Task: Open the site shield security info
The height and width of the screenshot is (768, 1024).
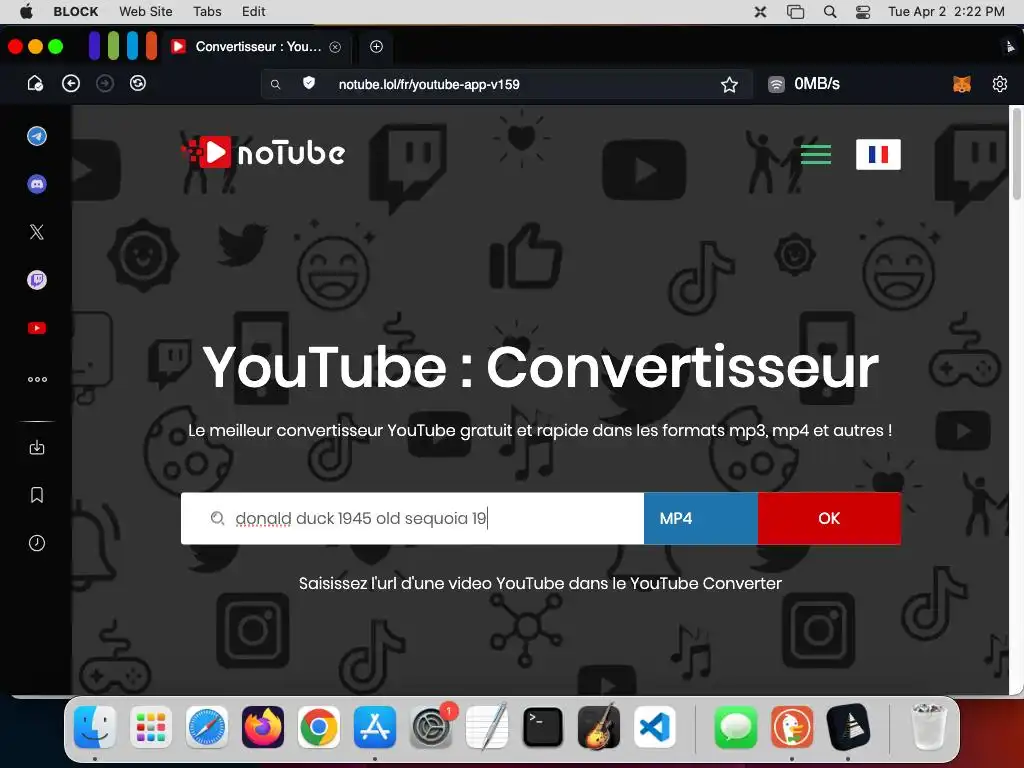Action: click(309, 83)
